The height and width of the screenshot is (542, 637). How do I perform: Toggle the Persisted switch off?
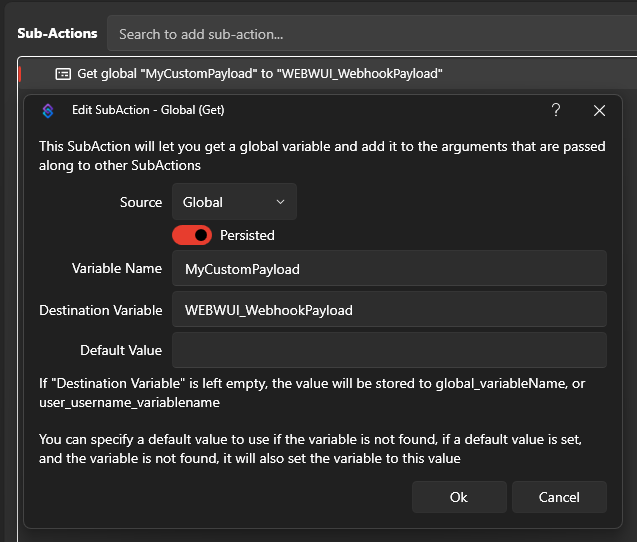[x=192, y=235]
